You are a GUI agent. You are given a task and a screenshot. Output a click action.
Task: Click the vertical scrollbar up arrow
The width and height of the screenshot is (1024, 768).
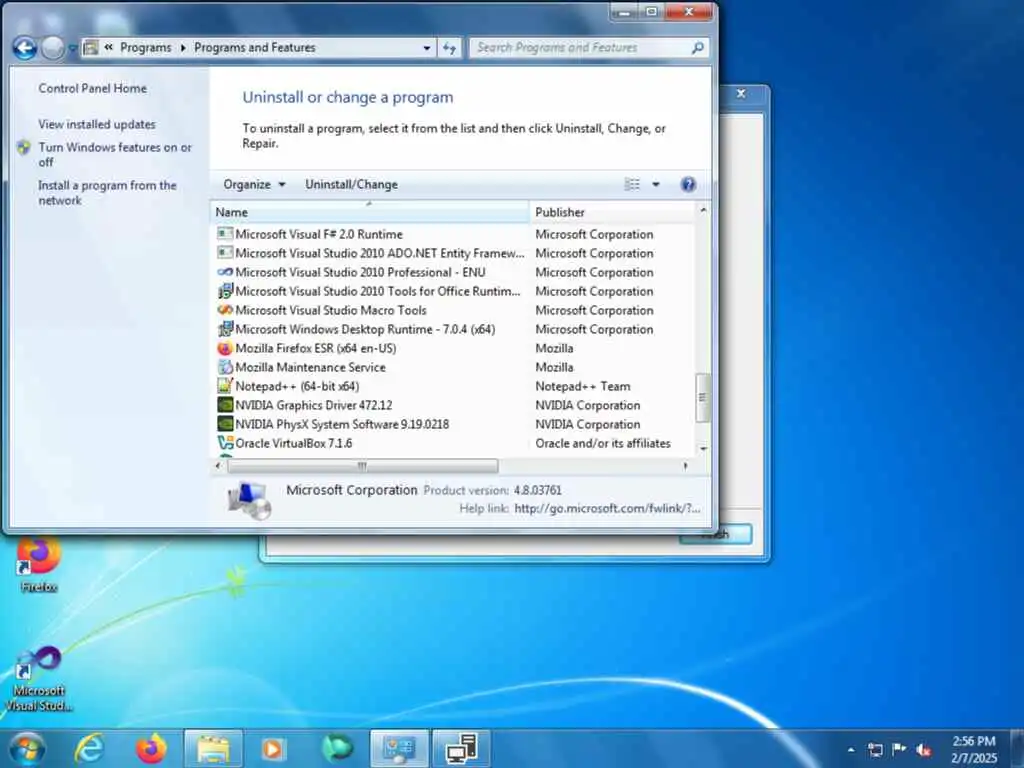[703, 210]
